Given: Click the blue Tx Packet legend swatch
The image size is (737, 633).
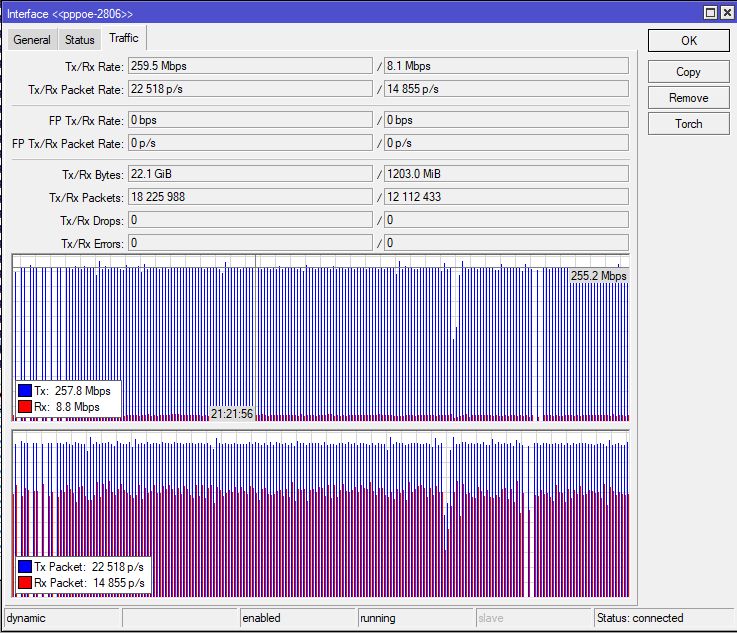Looking at the screenshot, I should click(x=25, y=566).
